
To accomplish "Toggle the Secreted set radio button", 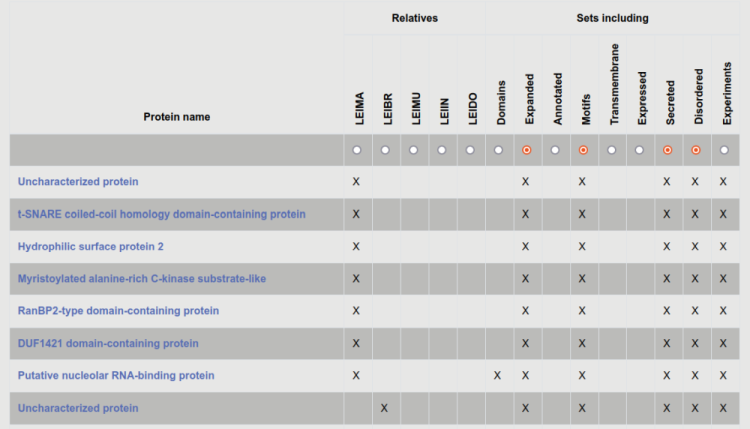I will [667, 150].
